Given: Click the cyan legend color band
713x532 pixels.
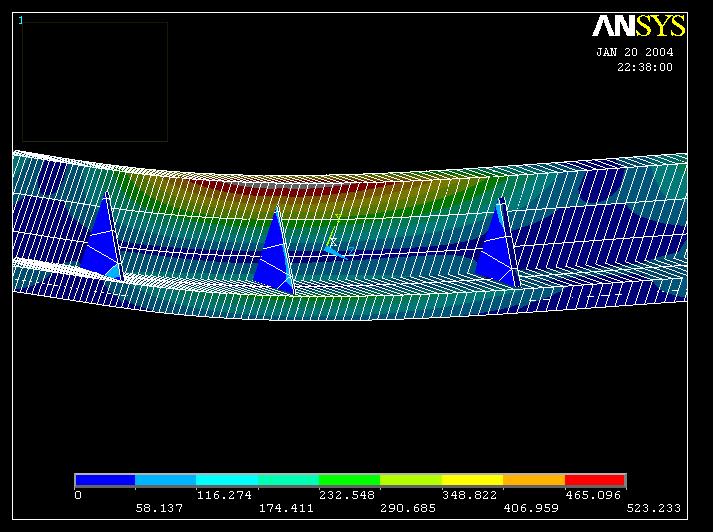Looking at the screenshot, I should pyautogui.click(x=227, y=480).
